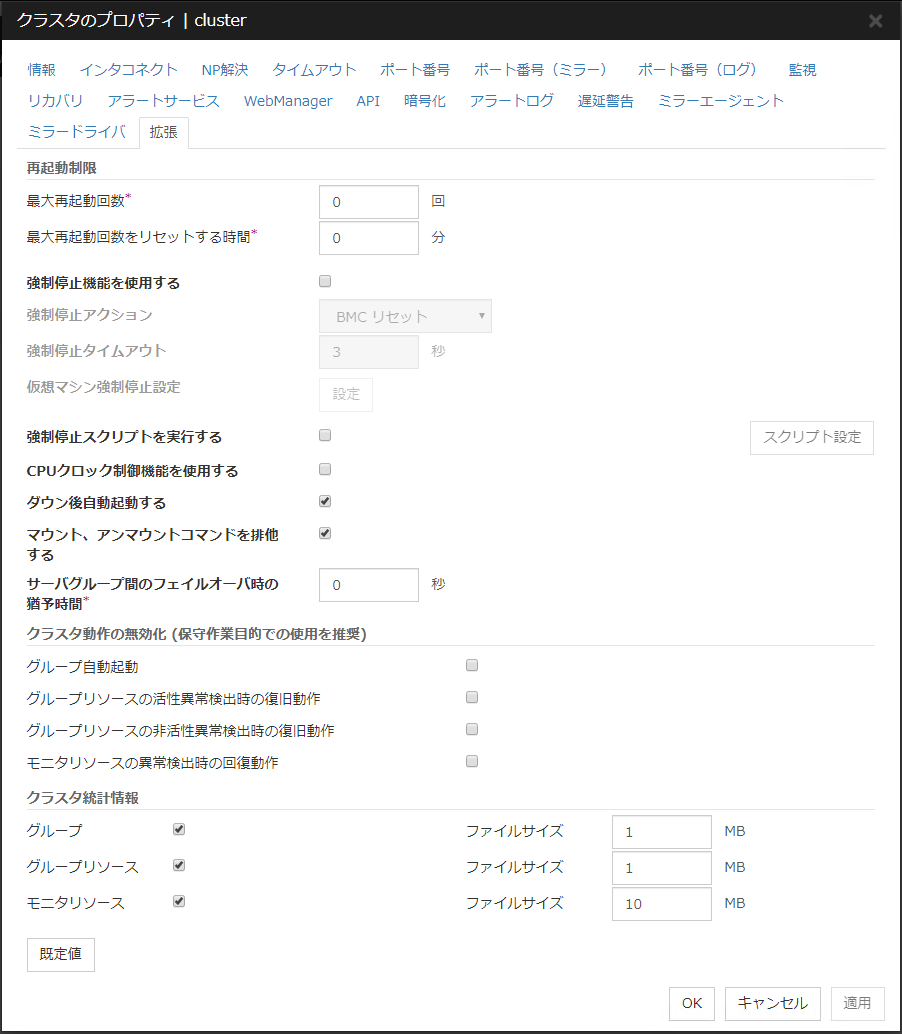Enable the 強制停止機能を使用する checkbox
902x1034 pixels.
tap(324, 282)
